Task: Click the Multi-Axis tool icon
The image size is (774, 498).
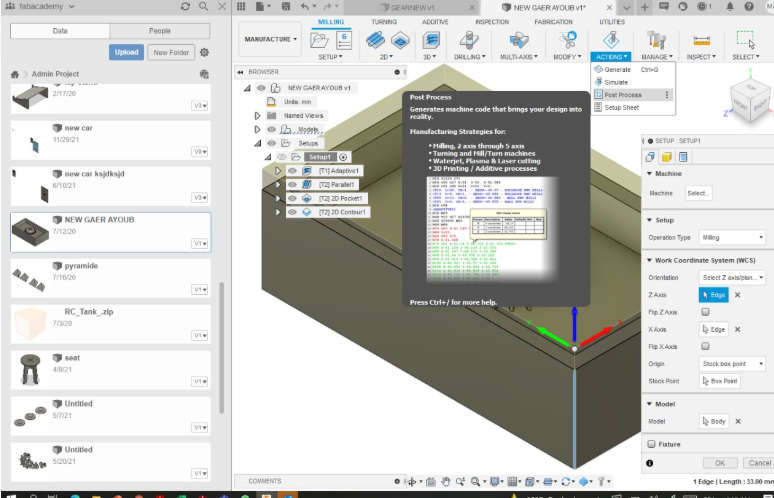Action: [x=518, y=40]
